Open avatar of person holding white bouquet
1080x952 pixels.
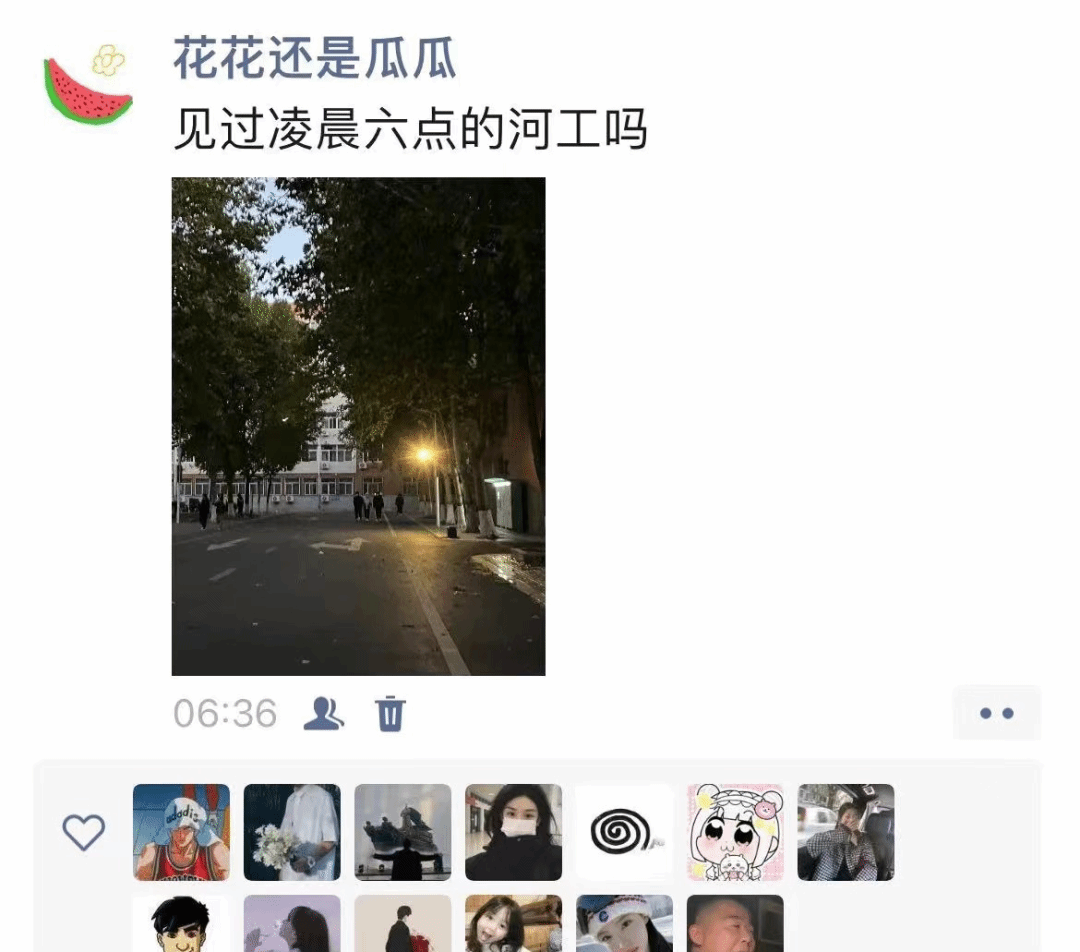click(292, 832)
